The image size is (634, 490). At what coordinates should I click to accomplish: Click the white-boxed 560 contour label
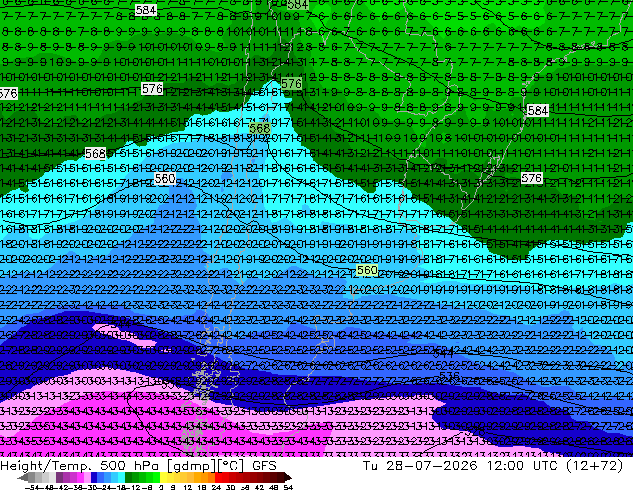(165, 178)
